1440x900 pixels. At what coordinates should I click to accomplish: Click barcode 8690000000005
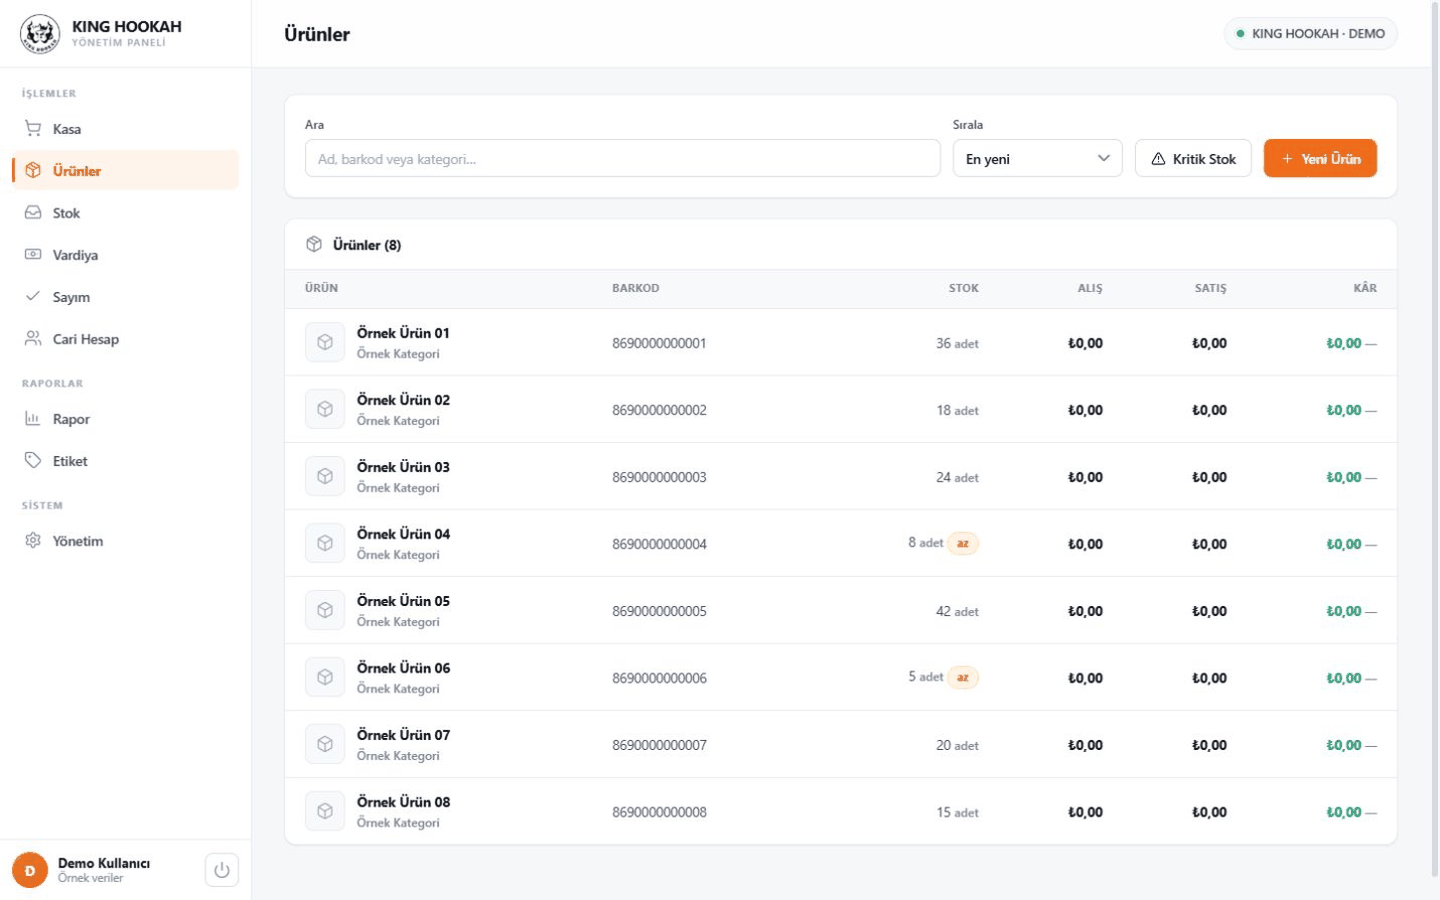point(659,612)
